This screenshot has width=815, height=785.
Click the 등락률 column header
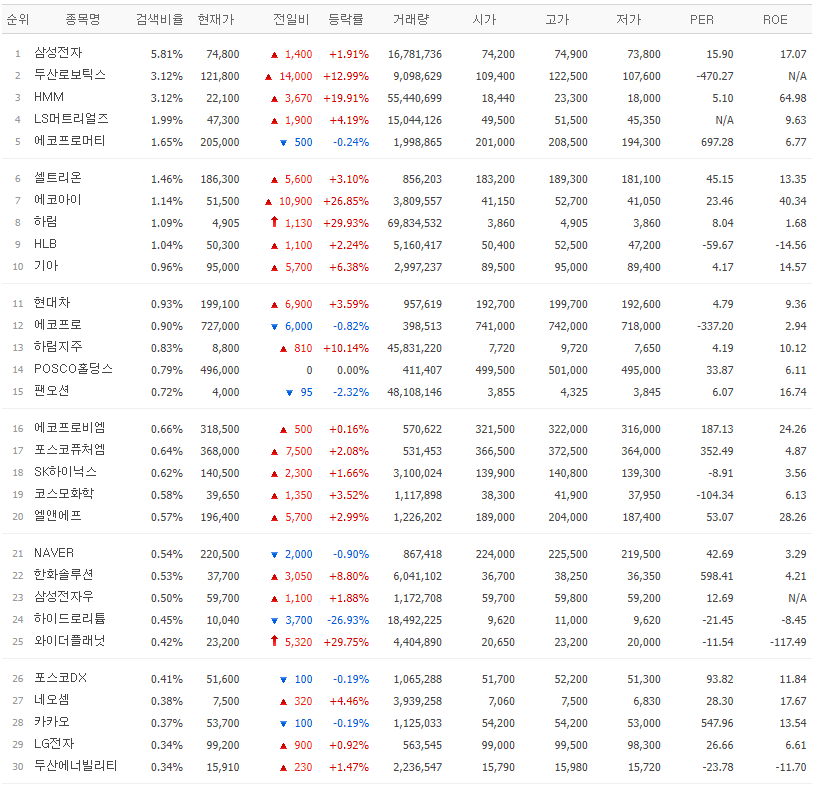[346, 20]
